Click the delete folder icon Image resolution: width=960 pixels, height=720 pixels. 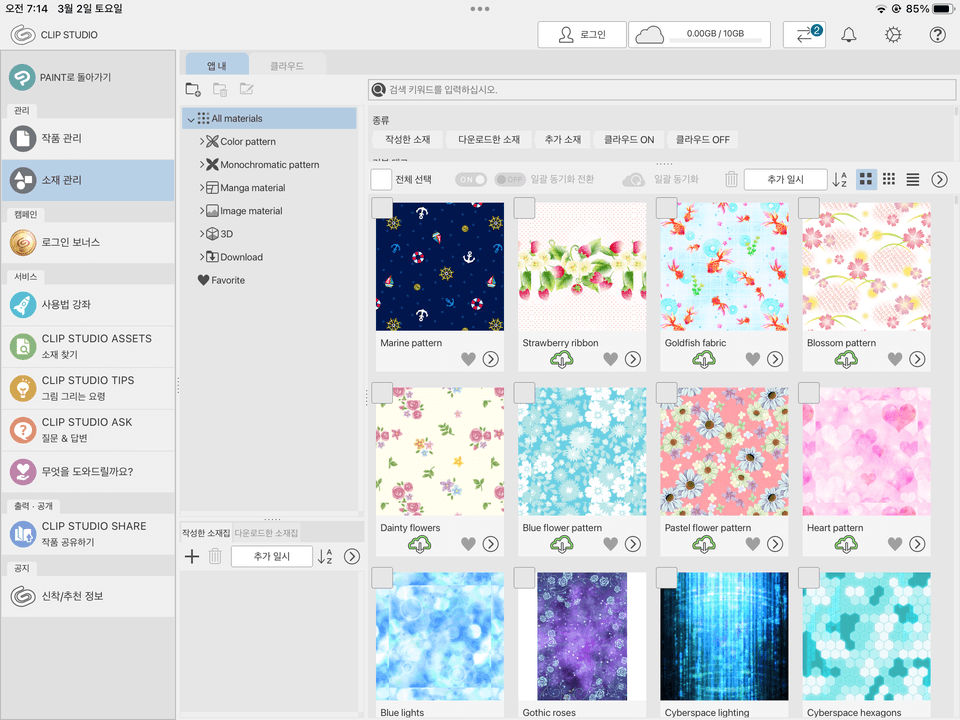[219, 90]
